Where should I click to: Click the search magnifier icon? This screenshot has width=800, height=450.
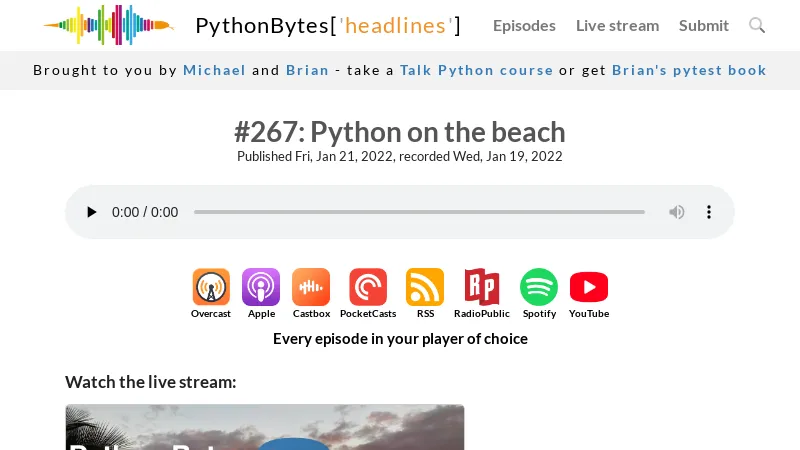coord(757,25)
